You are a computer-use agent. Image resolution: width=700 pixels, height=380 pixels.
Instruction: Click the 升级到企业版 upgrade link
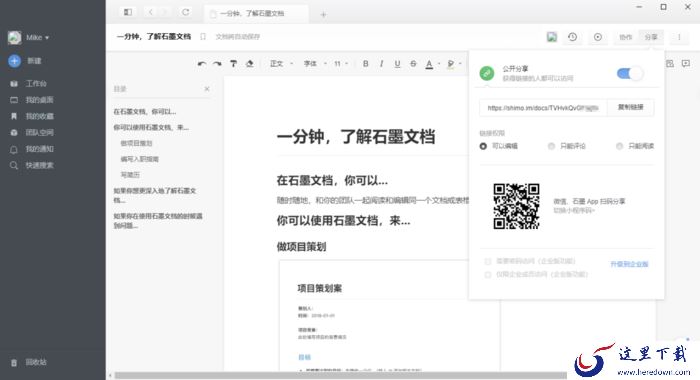629,264
